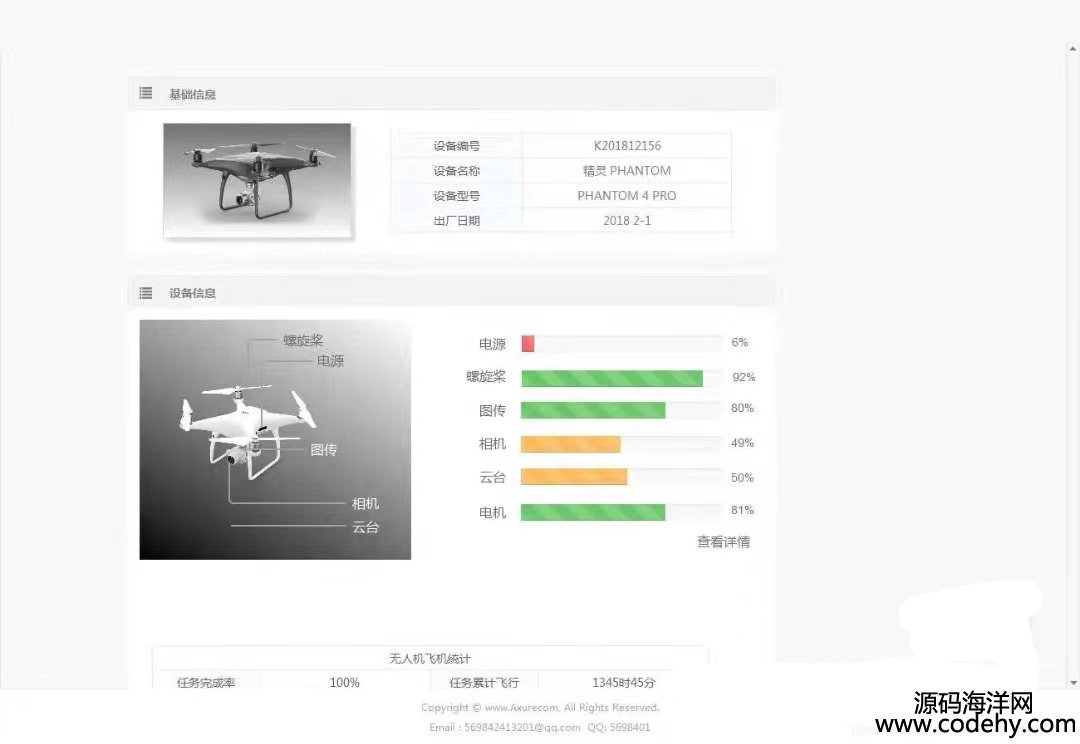Viewport: 1080px width, 744px height.
Task: Click the 任务完成率 cell
Action: pyautogui.click(x=206, y=683)
